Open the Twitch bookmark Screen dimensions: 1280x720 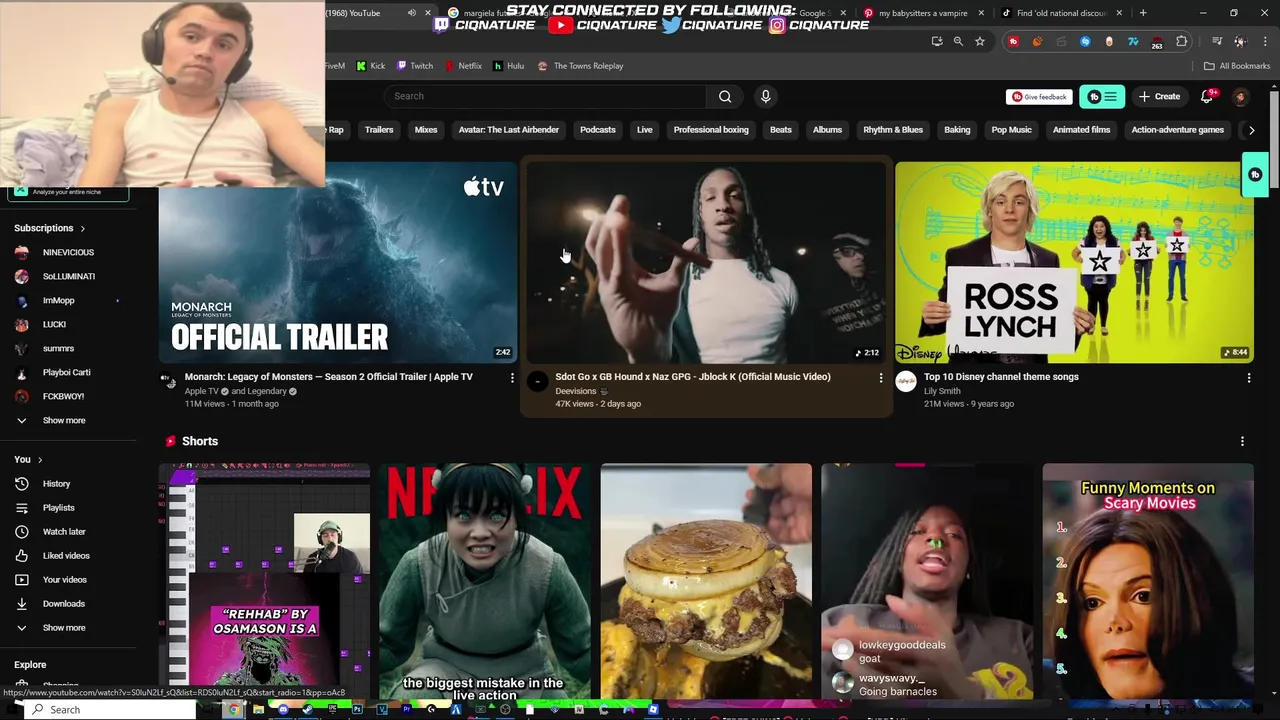tap(415, 66)
